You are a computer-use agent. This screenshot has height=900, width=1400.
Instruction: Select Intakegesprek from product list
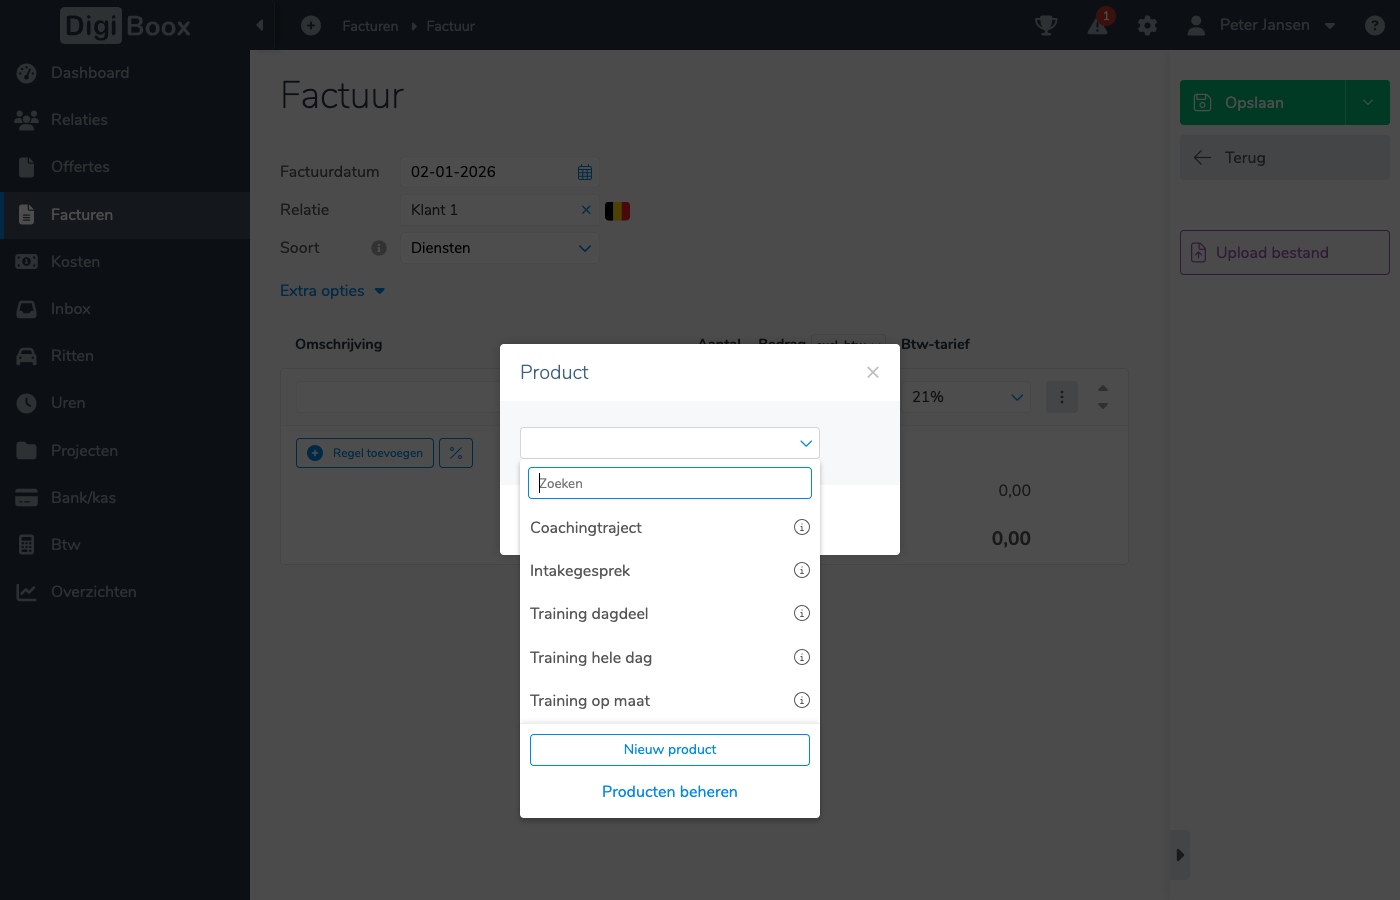pos(580,571)
